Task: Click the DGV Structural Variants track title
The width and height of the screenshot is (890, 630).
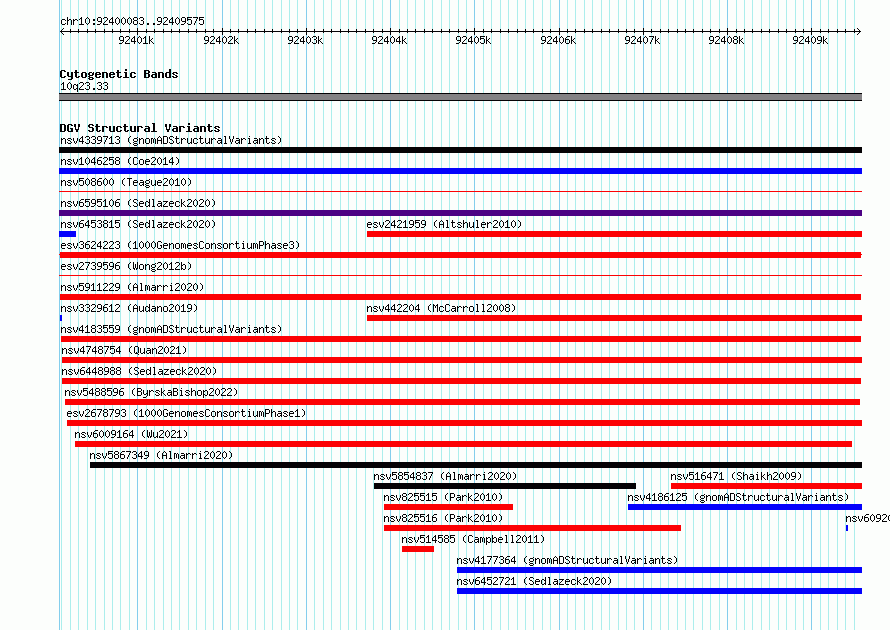Action: [x=140, y=128]
